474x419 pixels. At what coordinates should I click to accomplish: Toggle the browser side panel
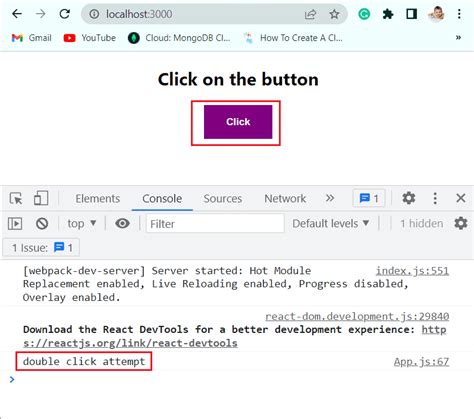(x=411, y=14)
